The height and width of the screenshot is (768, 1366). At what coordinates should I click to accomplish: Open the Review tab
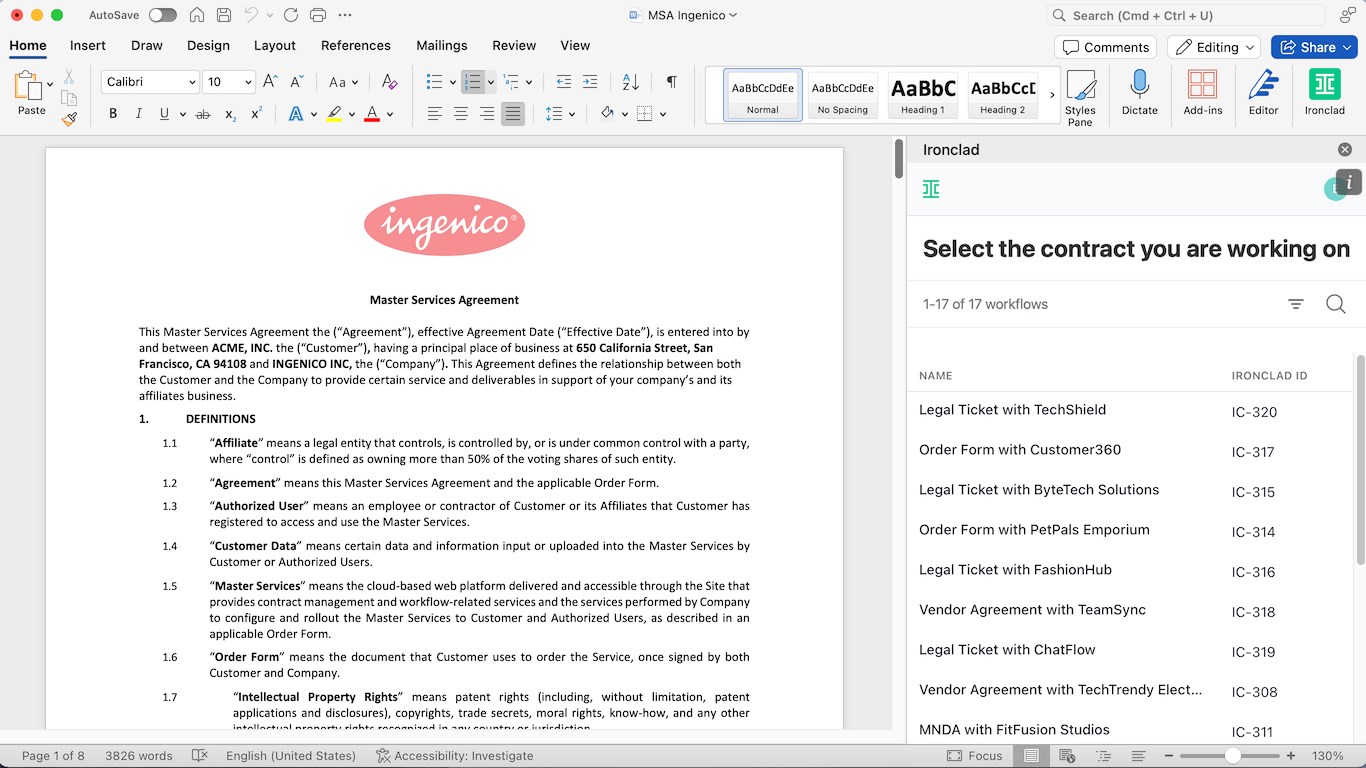(x=514, y=45)
